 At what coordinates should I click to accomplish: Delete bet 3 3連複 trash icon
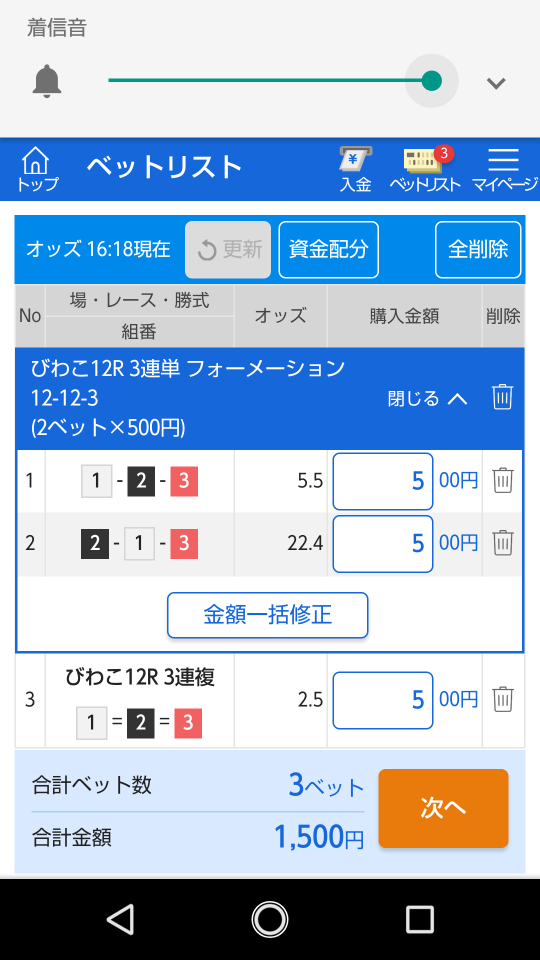click(x=503, y=699)
